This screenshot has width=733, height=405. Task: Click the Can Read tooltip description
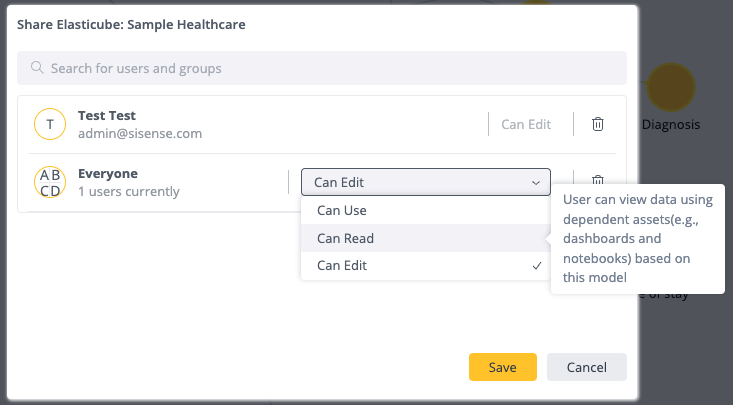click(638, 239)
